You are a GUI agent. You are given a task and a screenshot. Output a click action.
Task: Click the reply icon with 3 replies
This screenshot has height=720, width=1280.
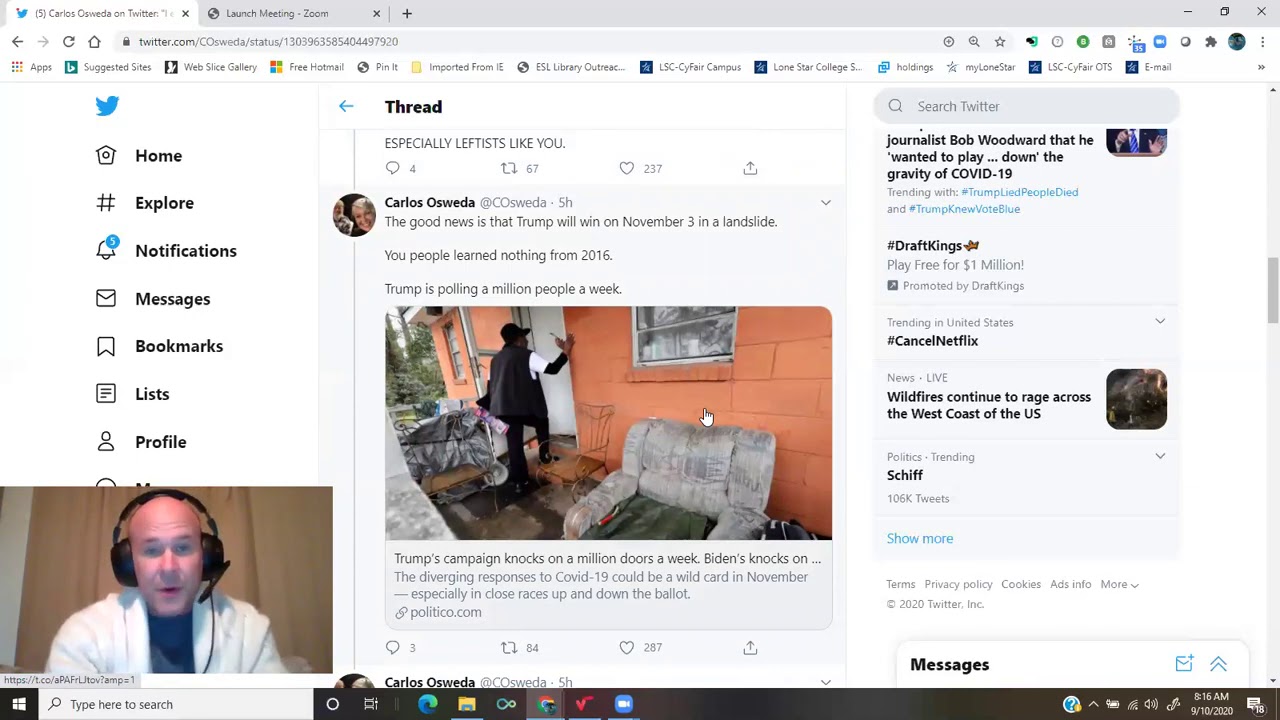(393, 647)
